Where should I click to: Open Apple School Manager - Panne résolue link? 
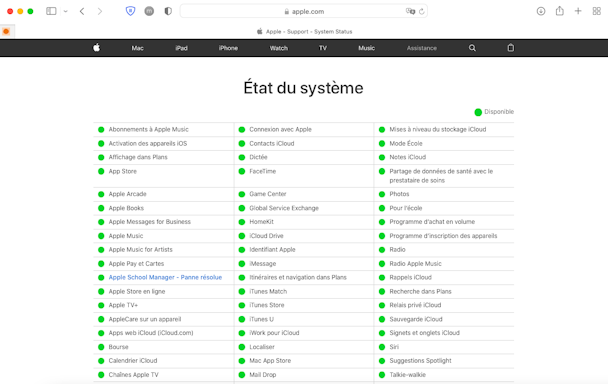pos(165,277)
